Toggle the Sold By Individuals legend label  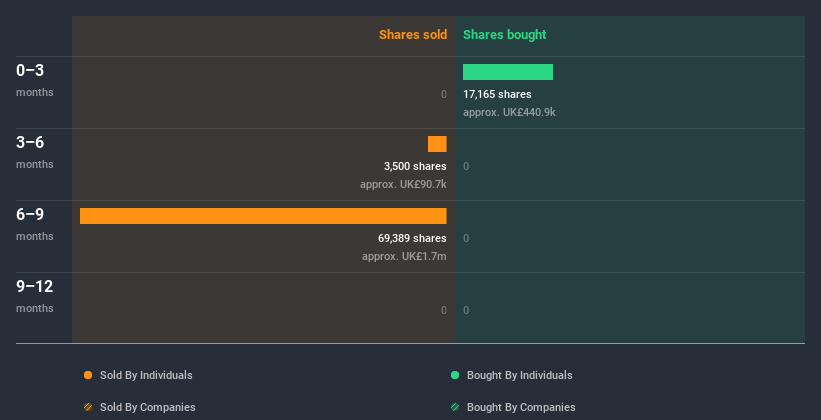pyautogui.click(x=146, y=375)
